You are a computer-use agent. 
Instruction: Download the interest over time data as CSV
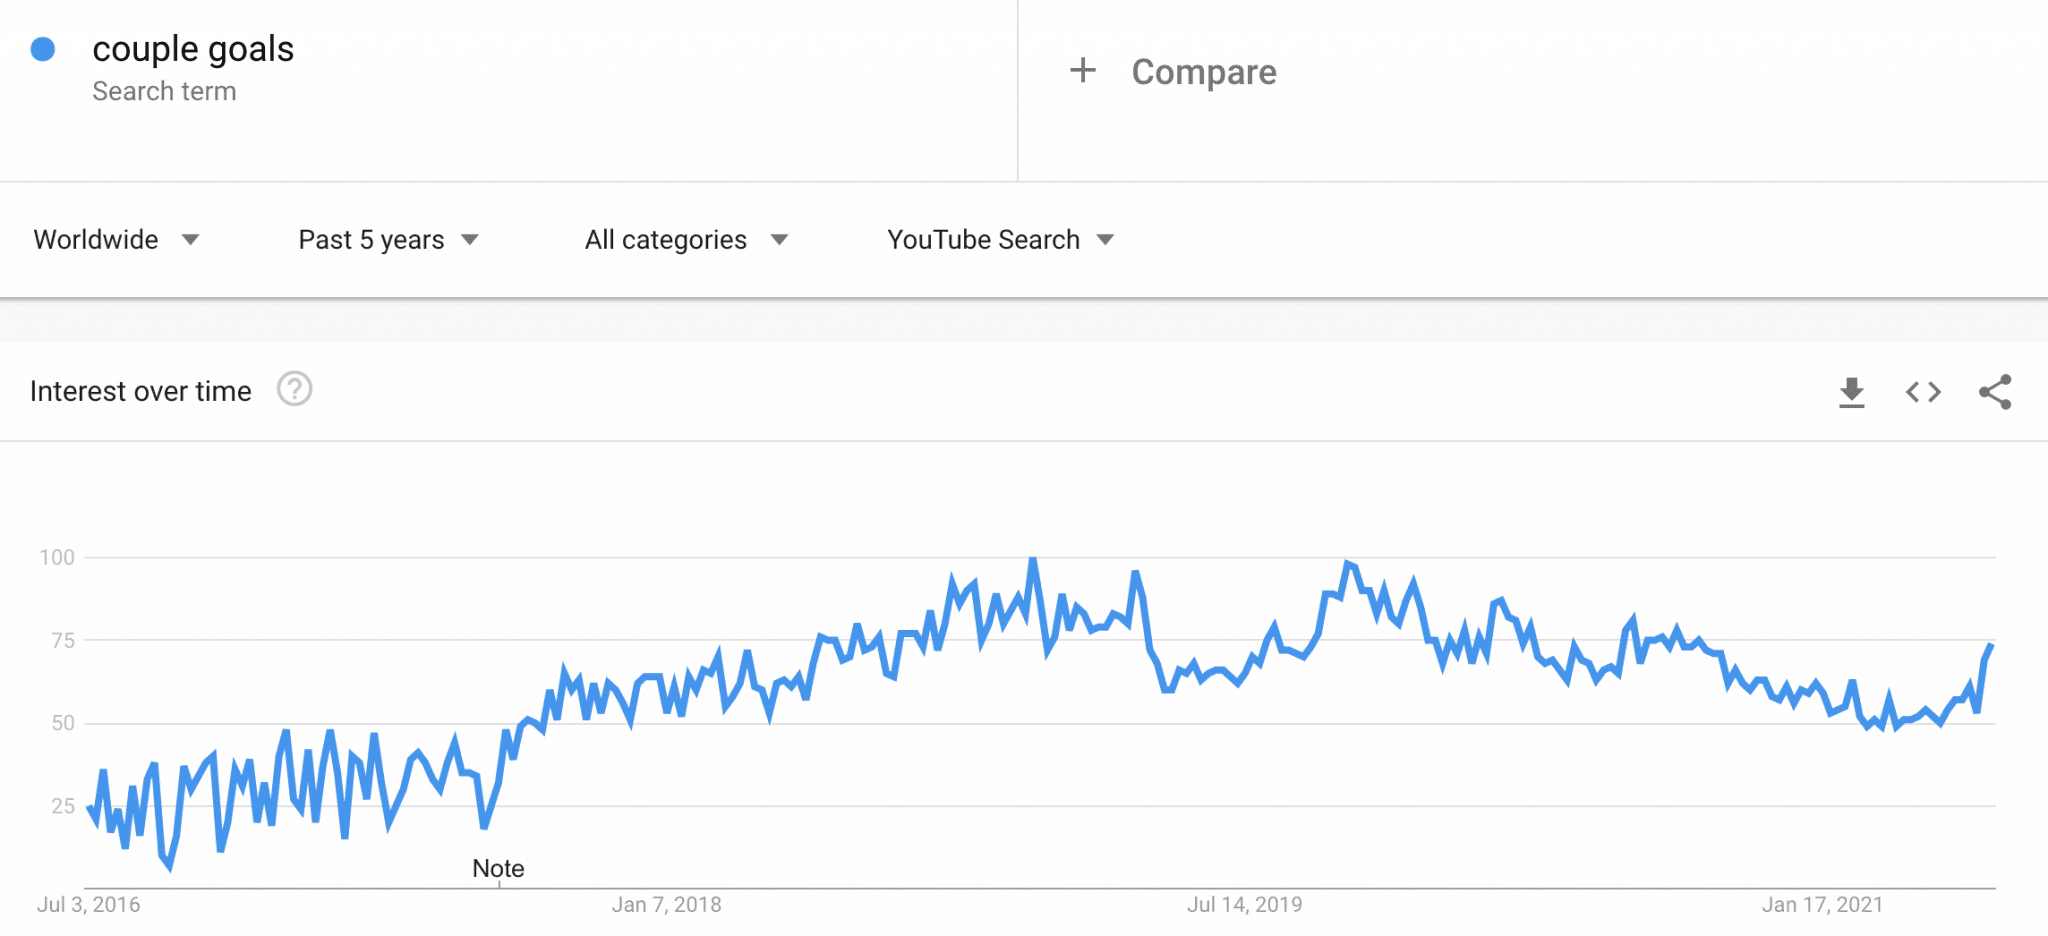(1853, 392)
